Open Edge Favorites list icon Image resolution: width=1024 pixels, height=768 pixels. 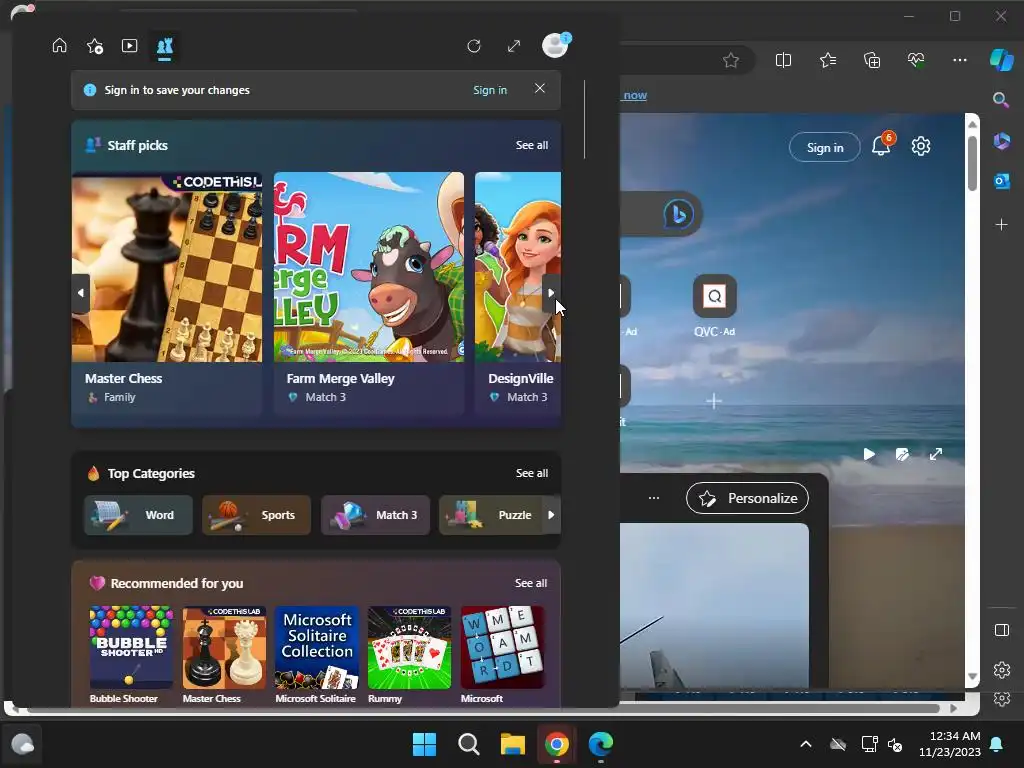tap(827, 61)
